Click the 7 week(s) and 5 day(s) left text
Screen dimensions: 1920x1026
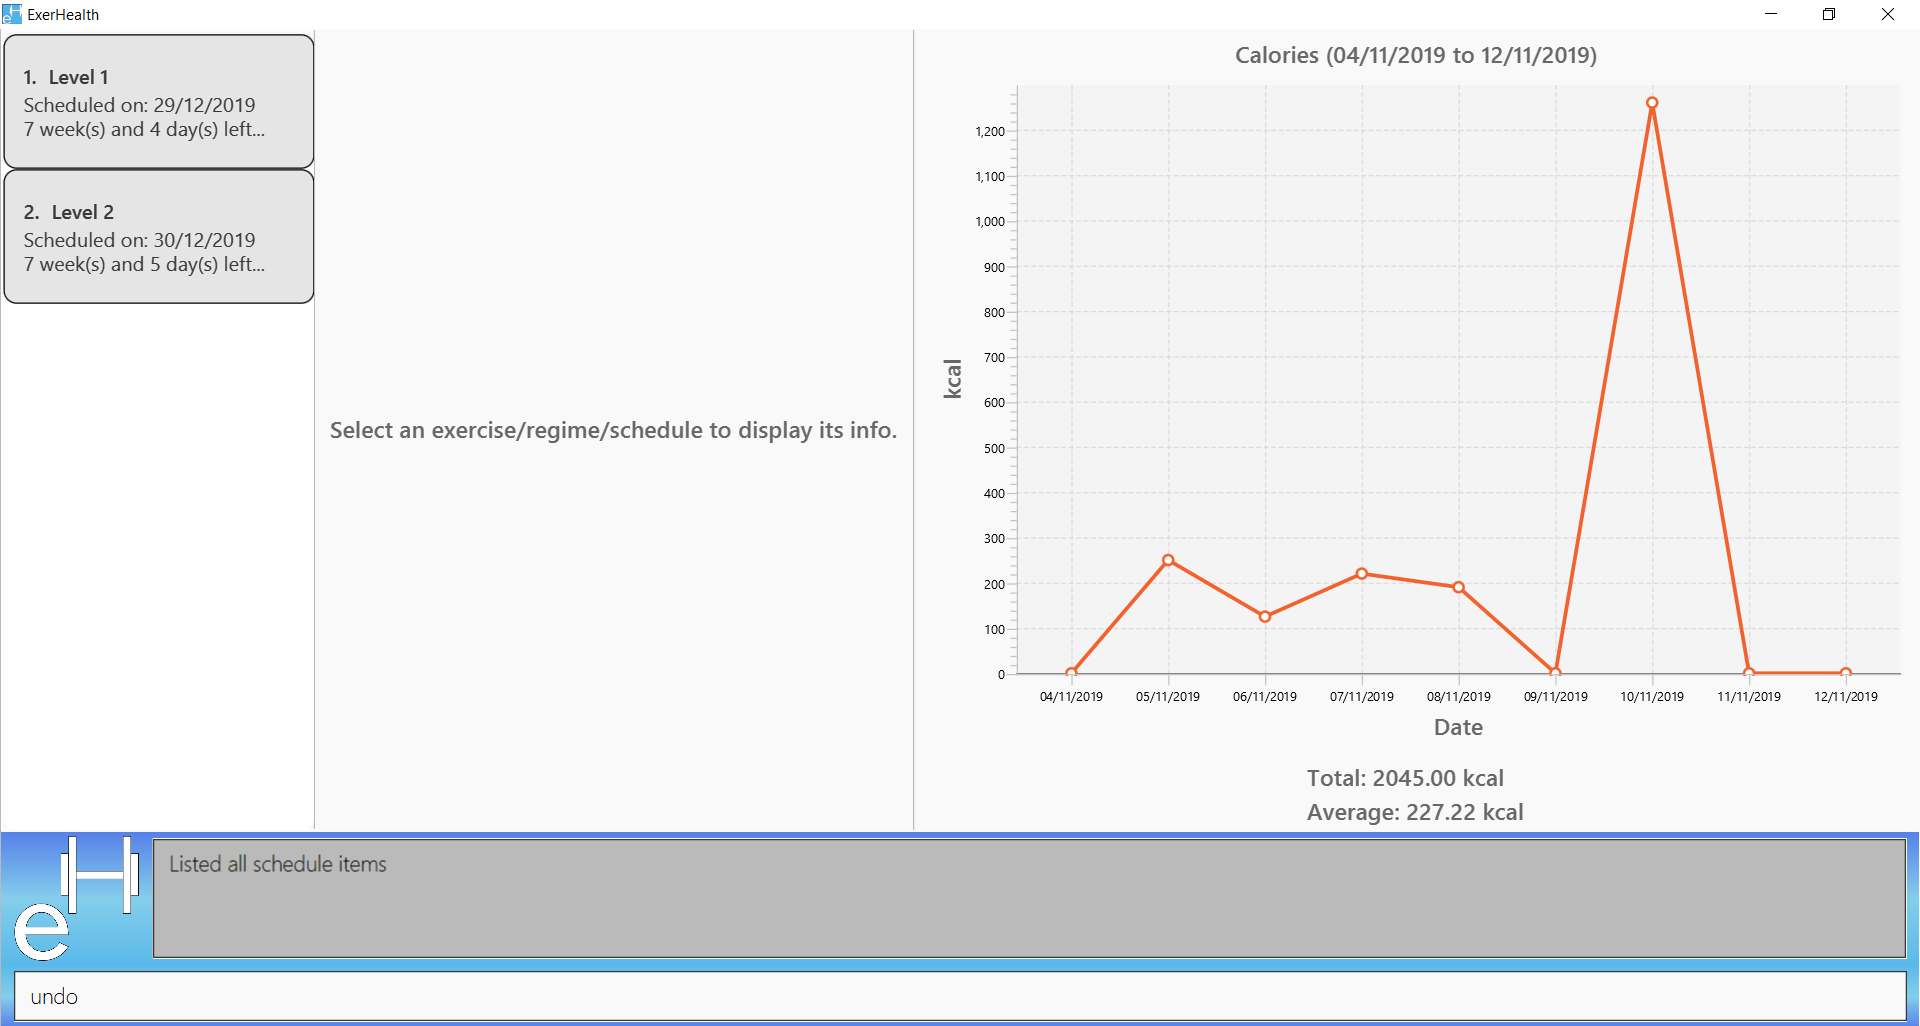tap(144, 264)
